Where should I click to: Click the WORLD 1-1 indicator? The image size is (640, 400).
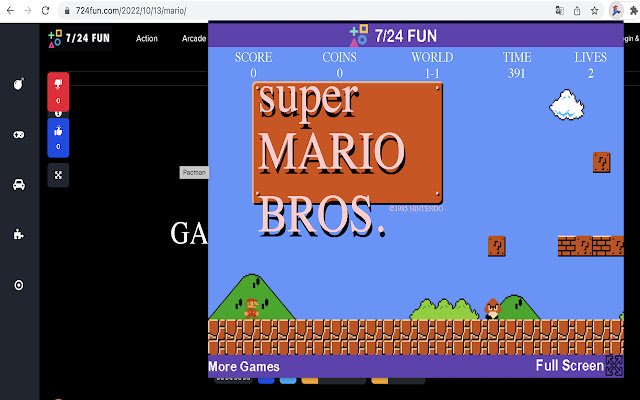432,65
